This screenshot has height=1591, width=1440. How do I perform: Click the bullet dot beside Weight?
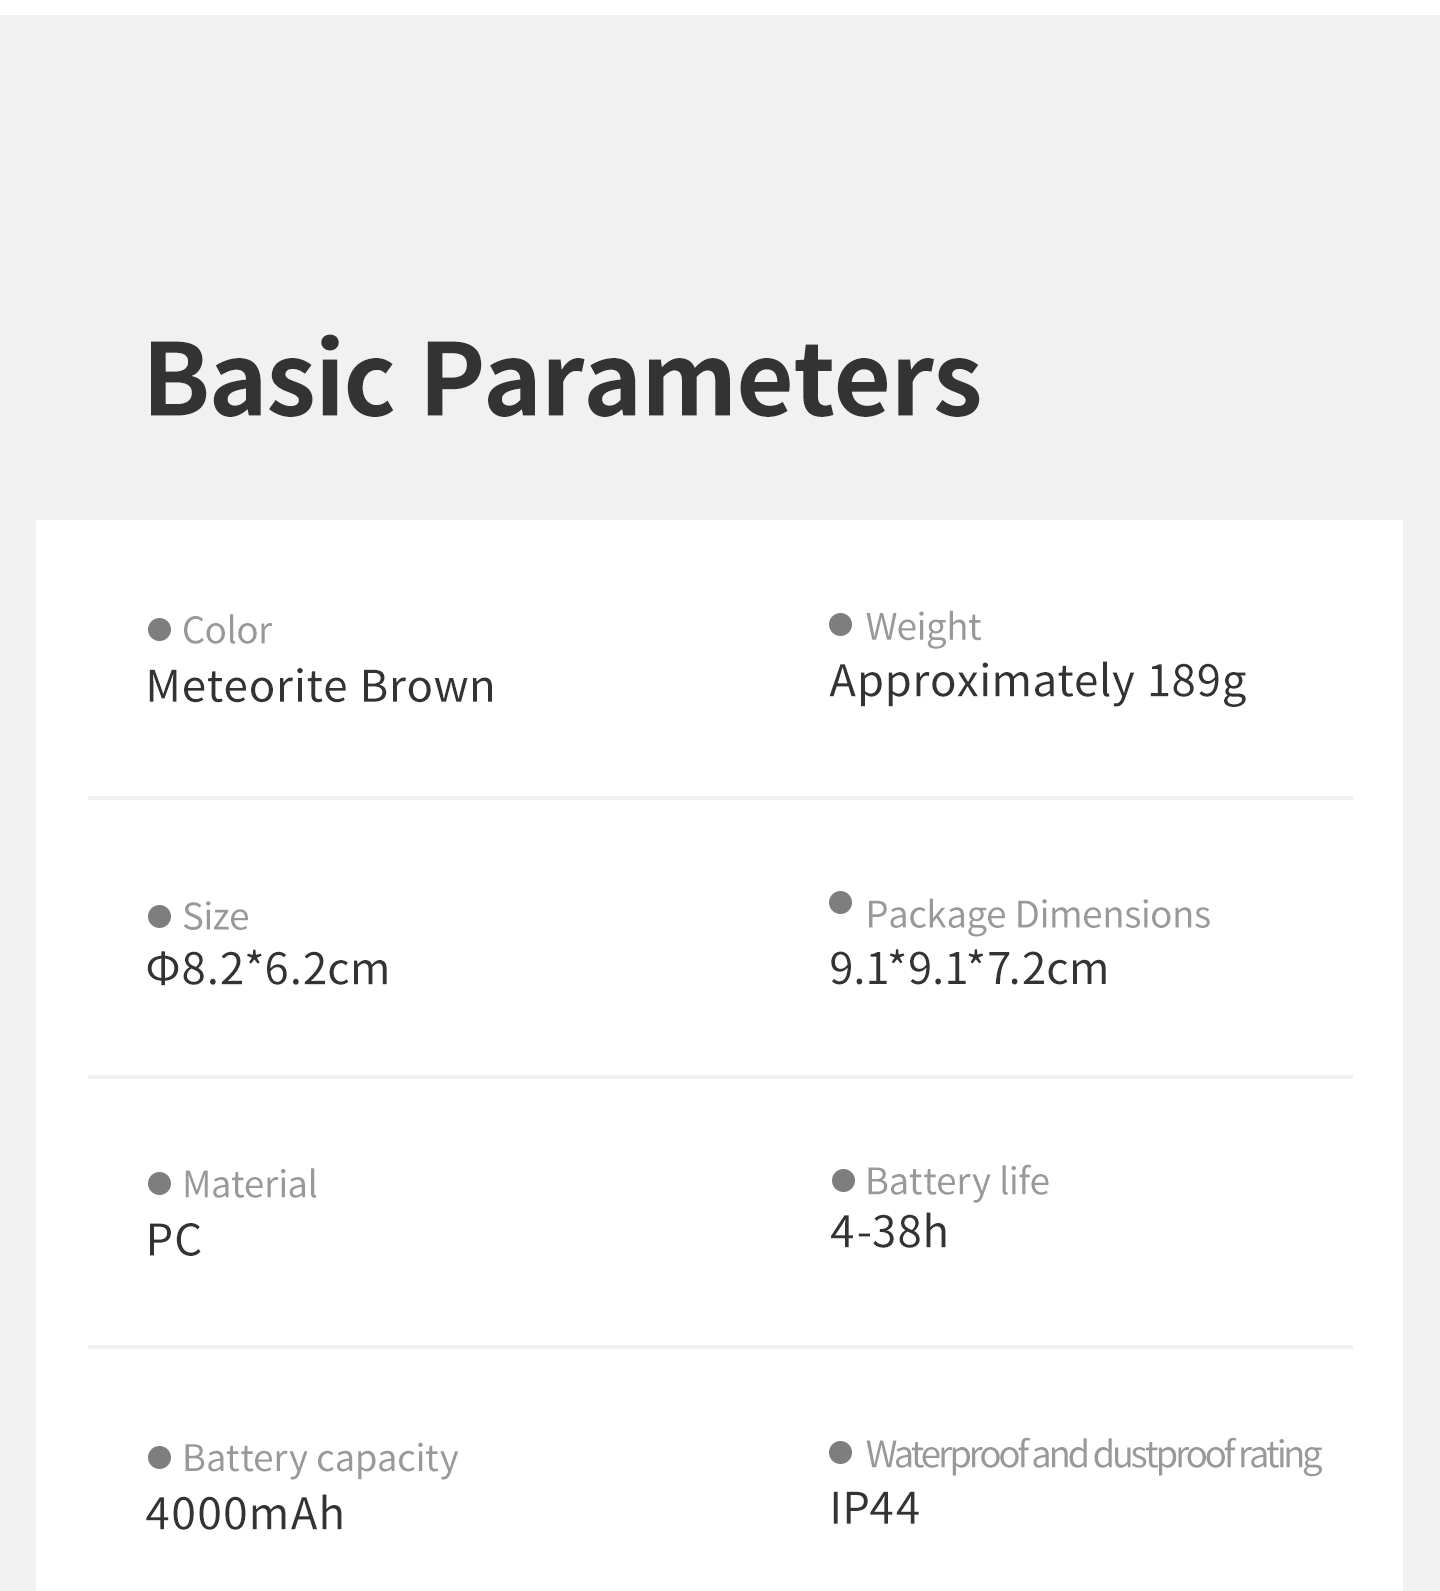point(841,625)
